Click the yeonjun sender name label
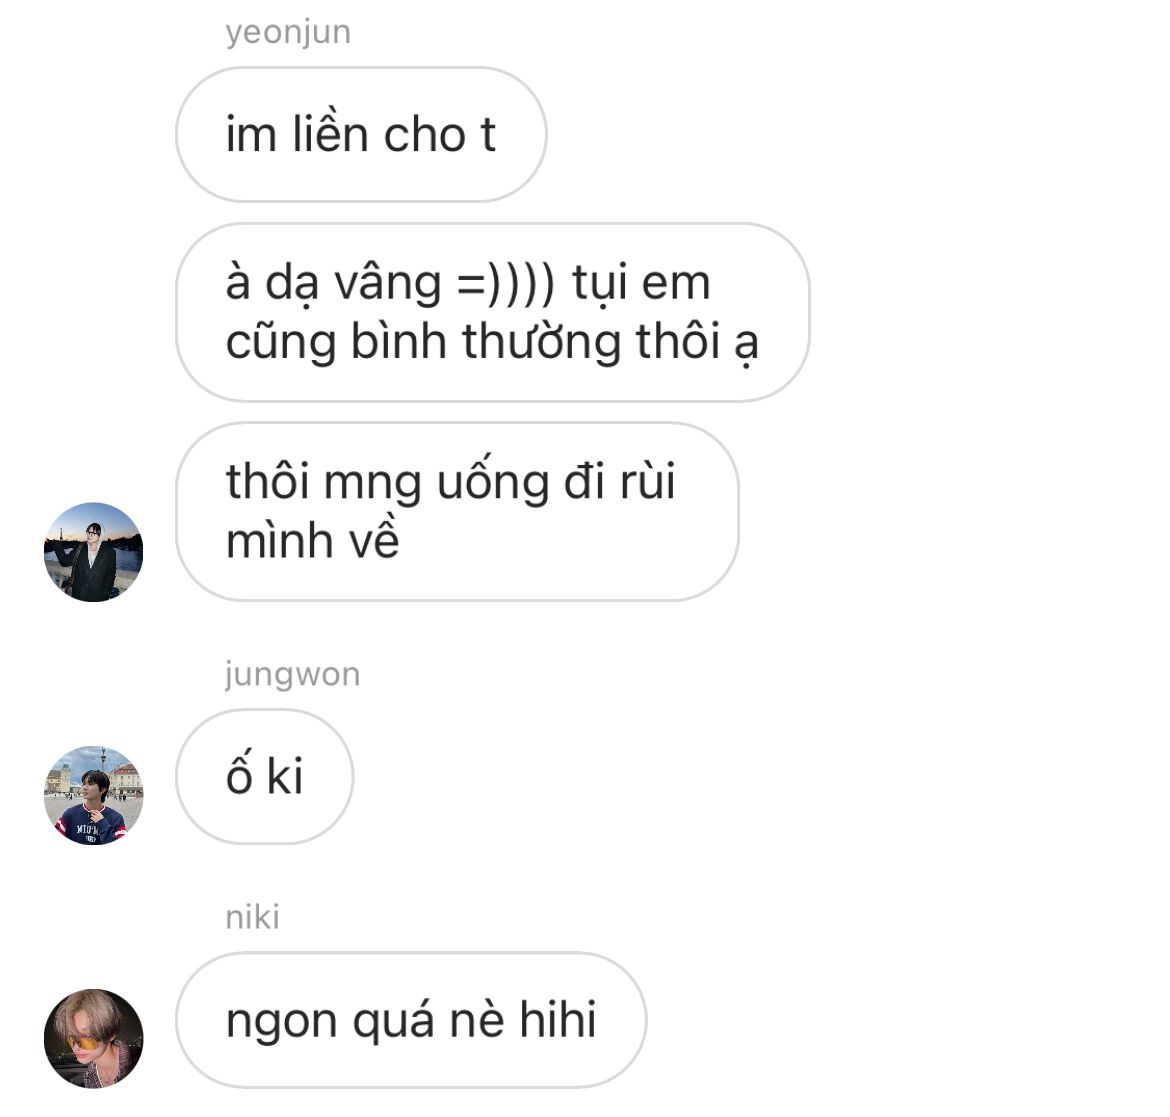The width and height of the screenshot is (1170, 1117). pos(288,33)
